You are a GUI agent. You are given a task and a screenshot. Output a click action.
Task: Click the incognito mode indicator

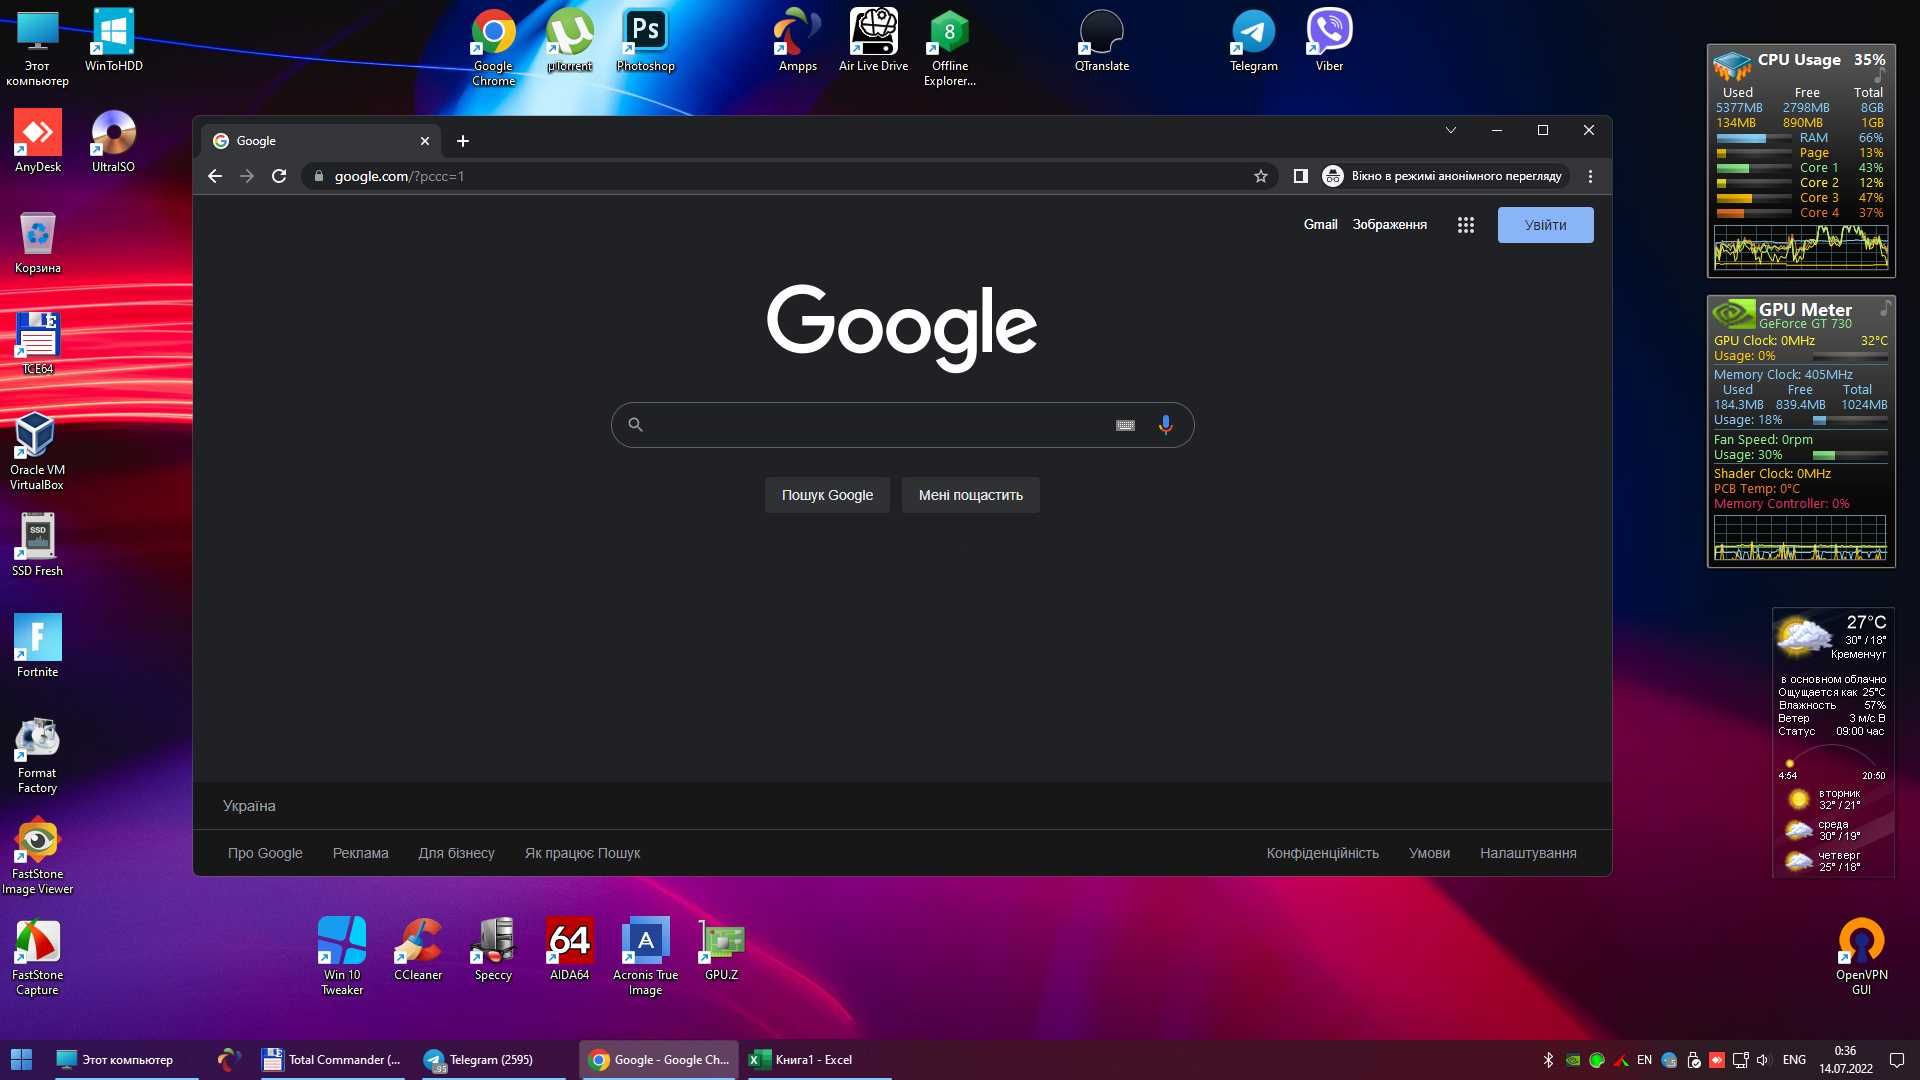tap(1444, 176)
